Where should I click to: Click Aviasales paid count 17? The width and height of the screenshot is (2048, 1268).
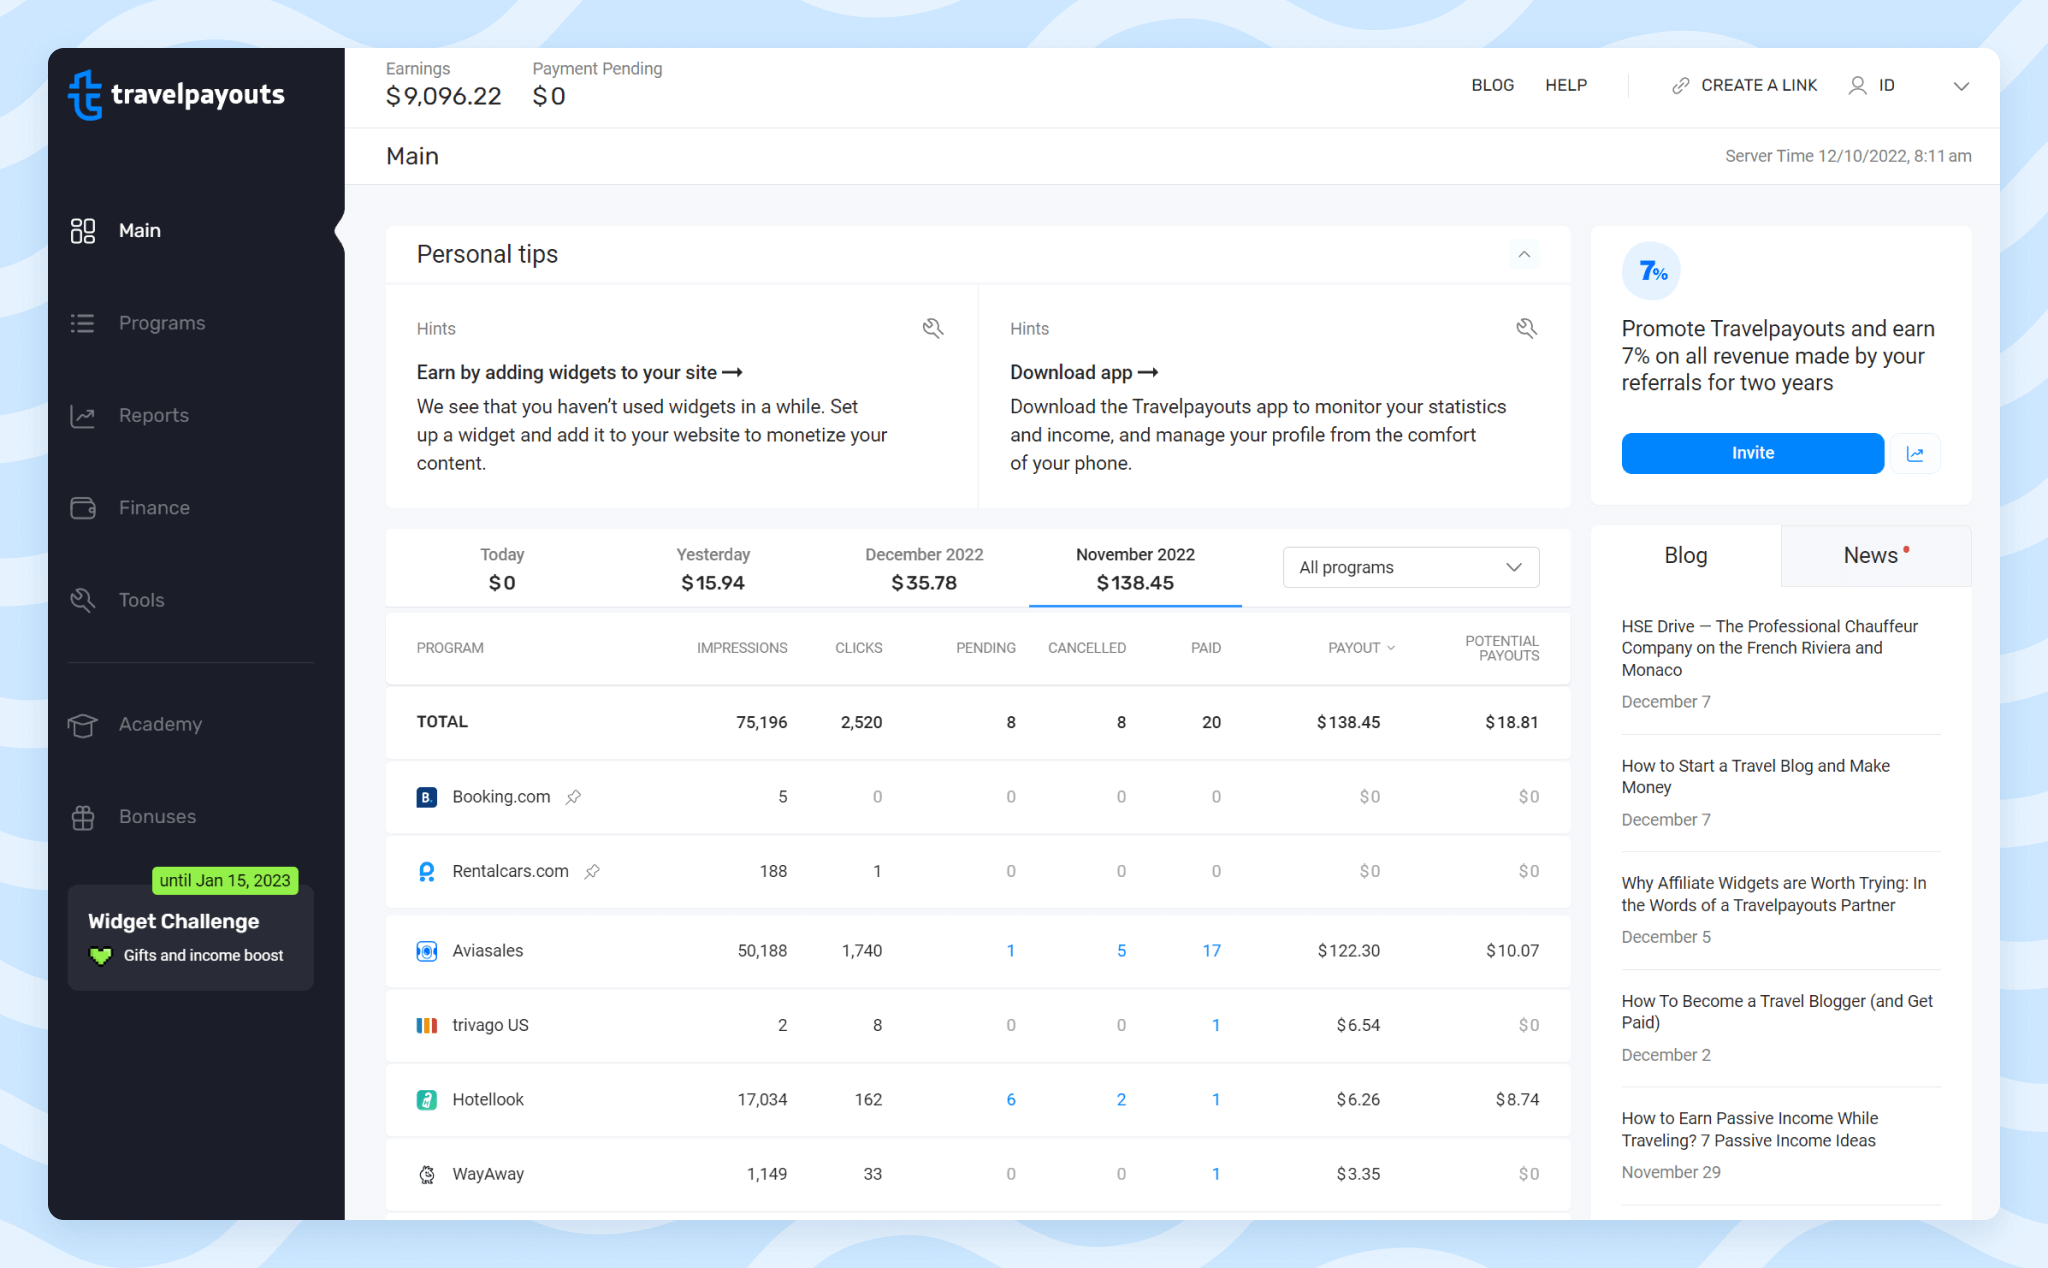click(1211, 951)
